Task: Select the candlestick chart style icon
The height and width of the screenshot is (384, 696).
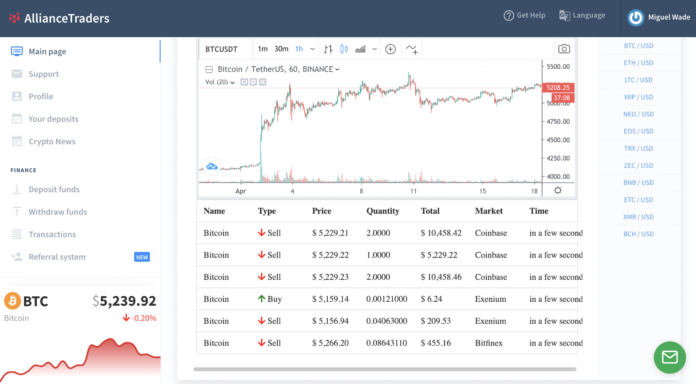Action: pyautogui.click(x=344, y=49)
